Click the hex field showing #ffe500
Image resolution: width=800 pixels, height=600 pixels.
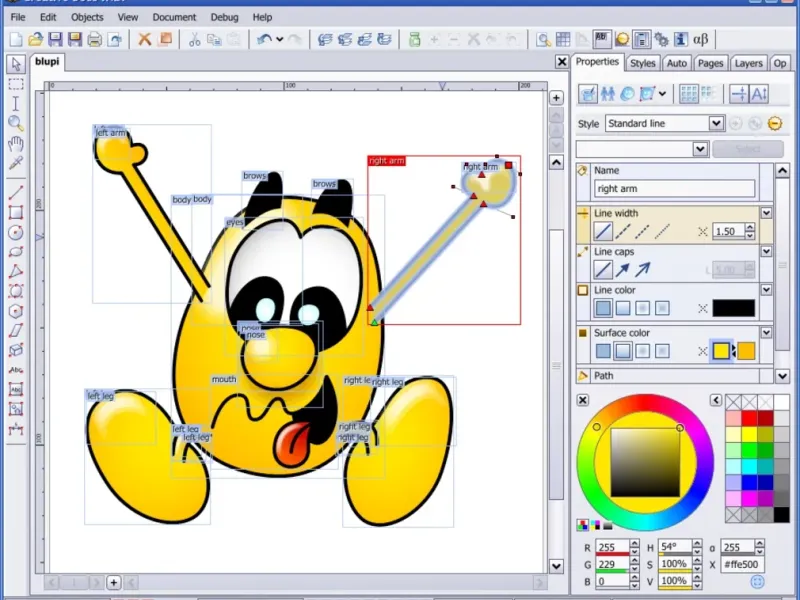coord(742,564)
